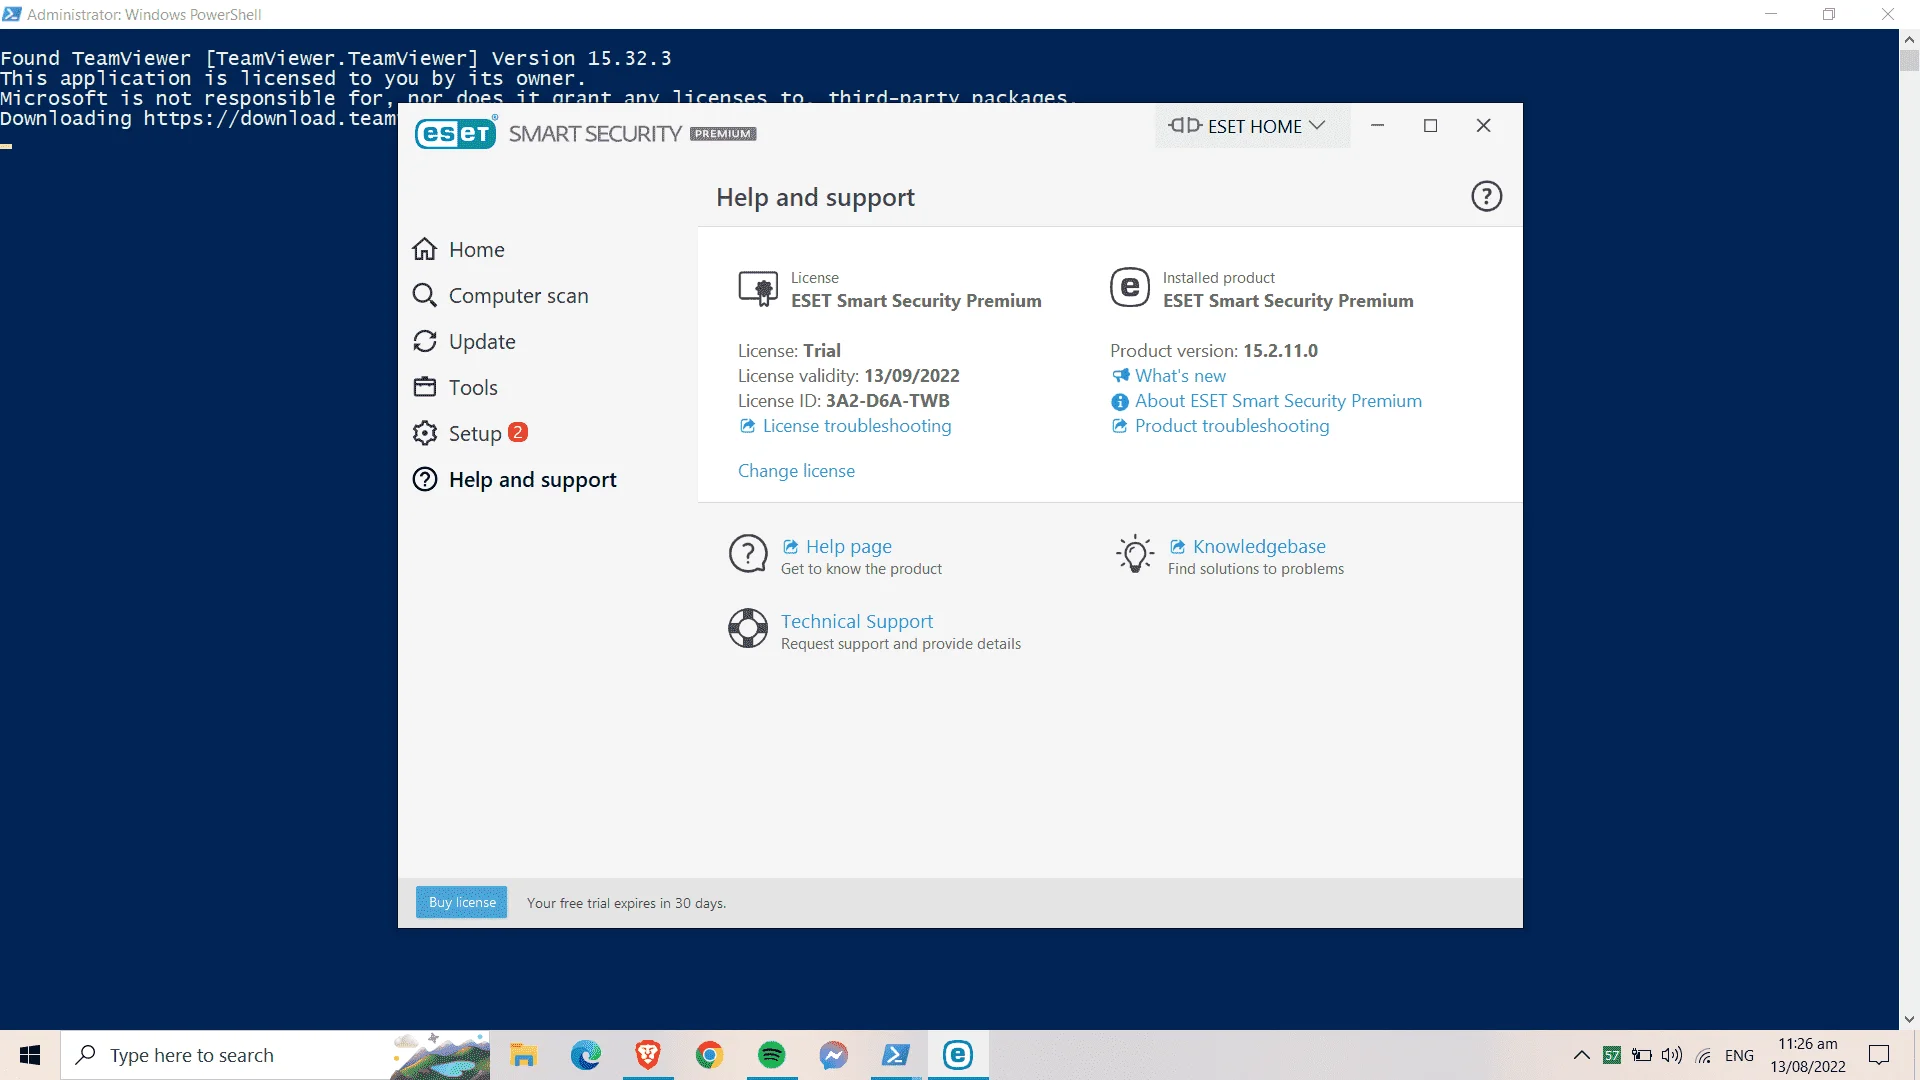
Task: Click the Setup notification badge
Action: (x=518, y=432)
